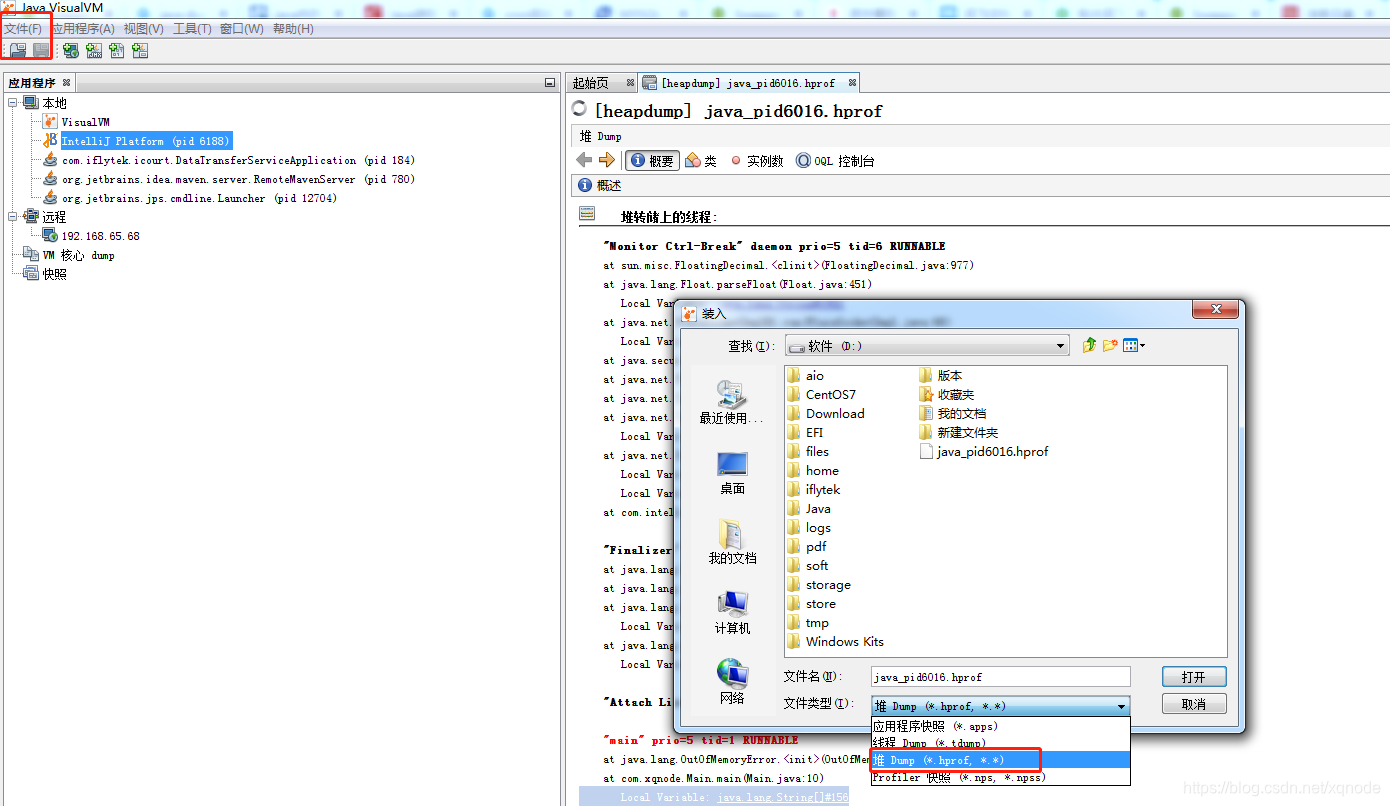The image size is (1390, 806).
Task: Collapse the 本地 tree node
Action: pyautogui.click(x=13, y=103)
